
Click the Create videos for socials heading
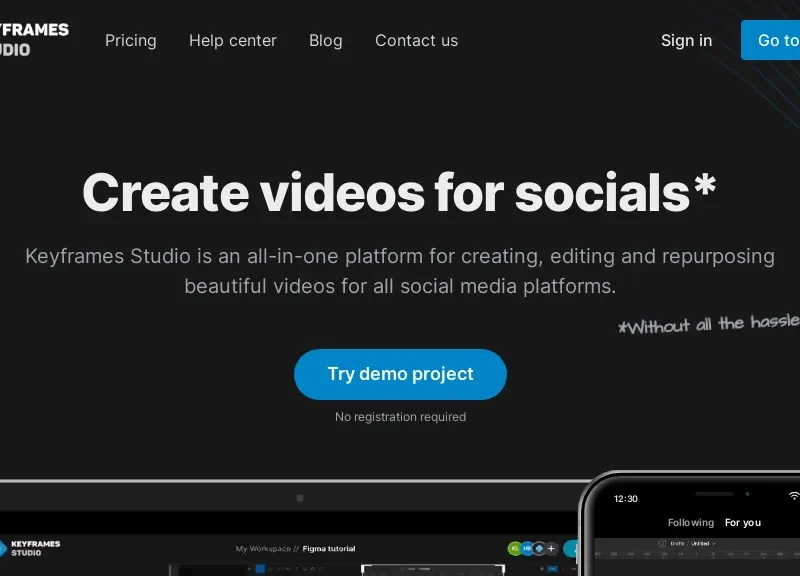tap(400, 192)
